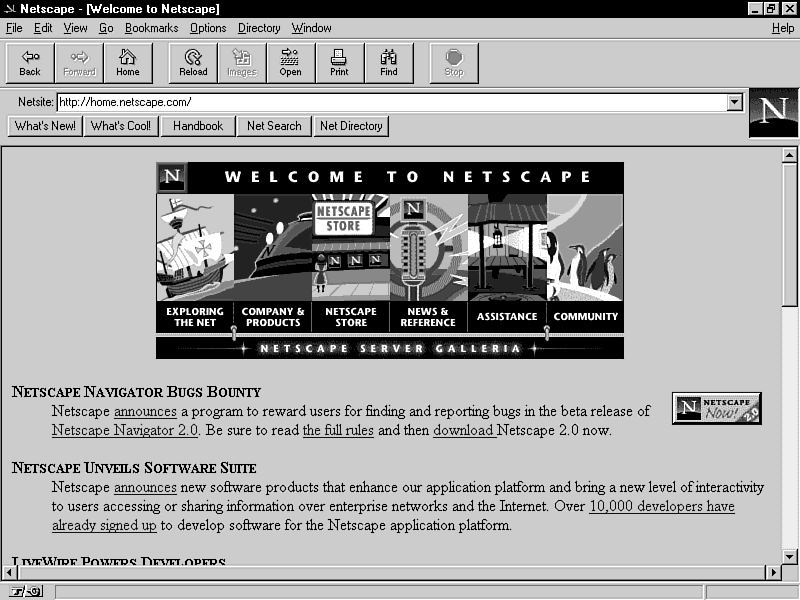Click the lantern Assistance image
800x600 pixels.
tap(507, 247)
